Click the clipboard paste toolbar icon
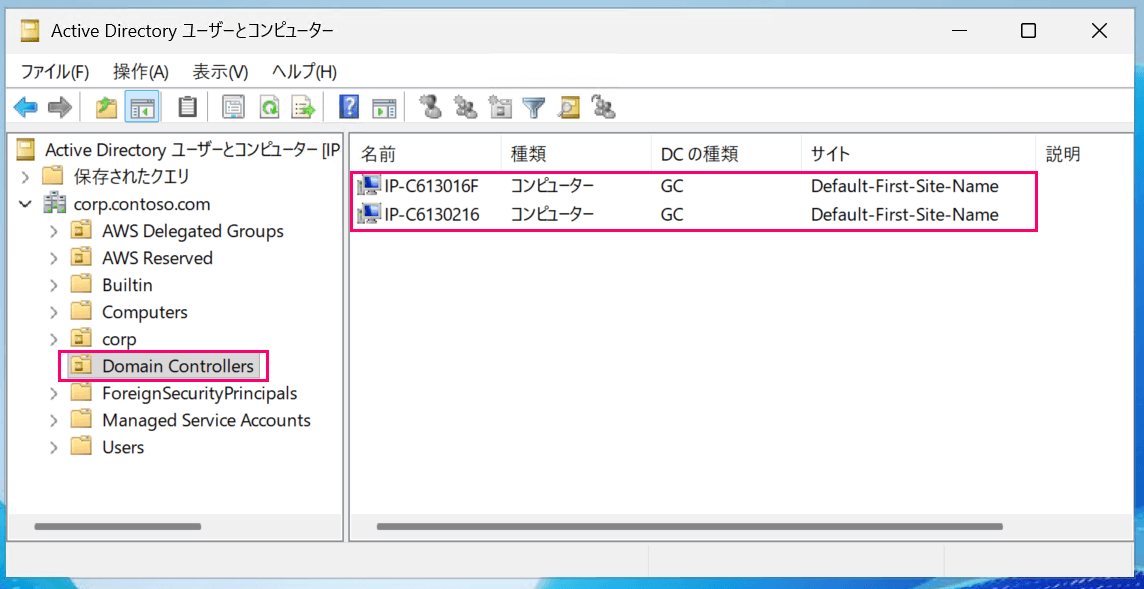The image size is (1144, 589). (x=188, y=108)
